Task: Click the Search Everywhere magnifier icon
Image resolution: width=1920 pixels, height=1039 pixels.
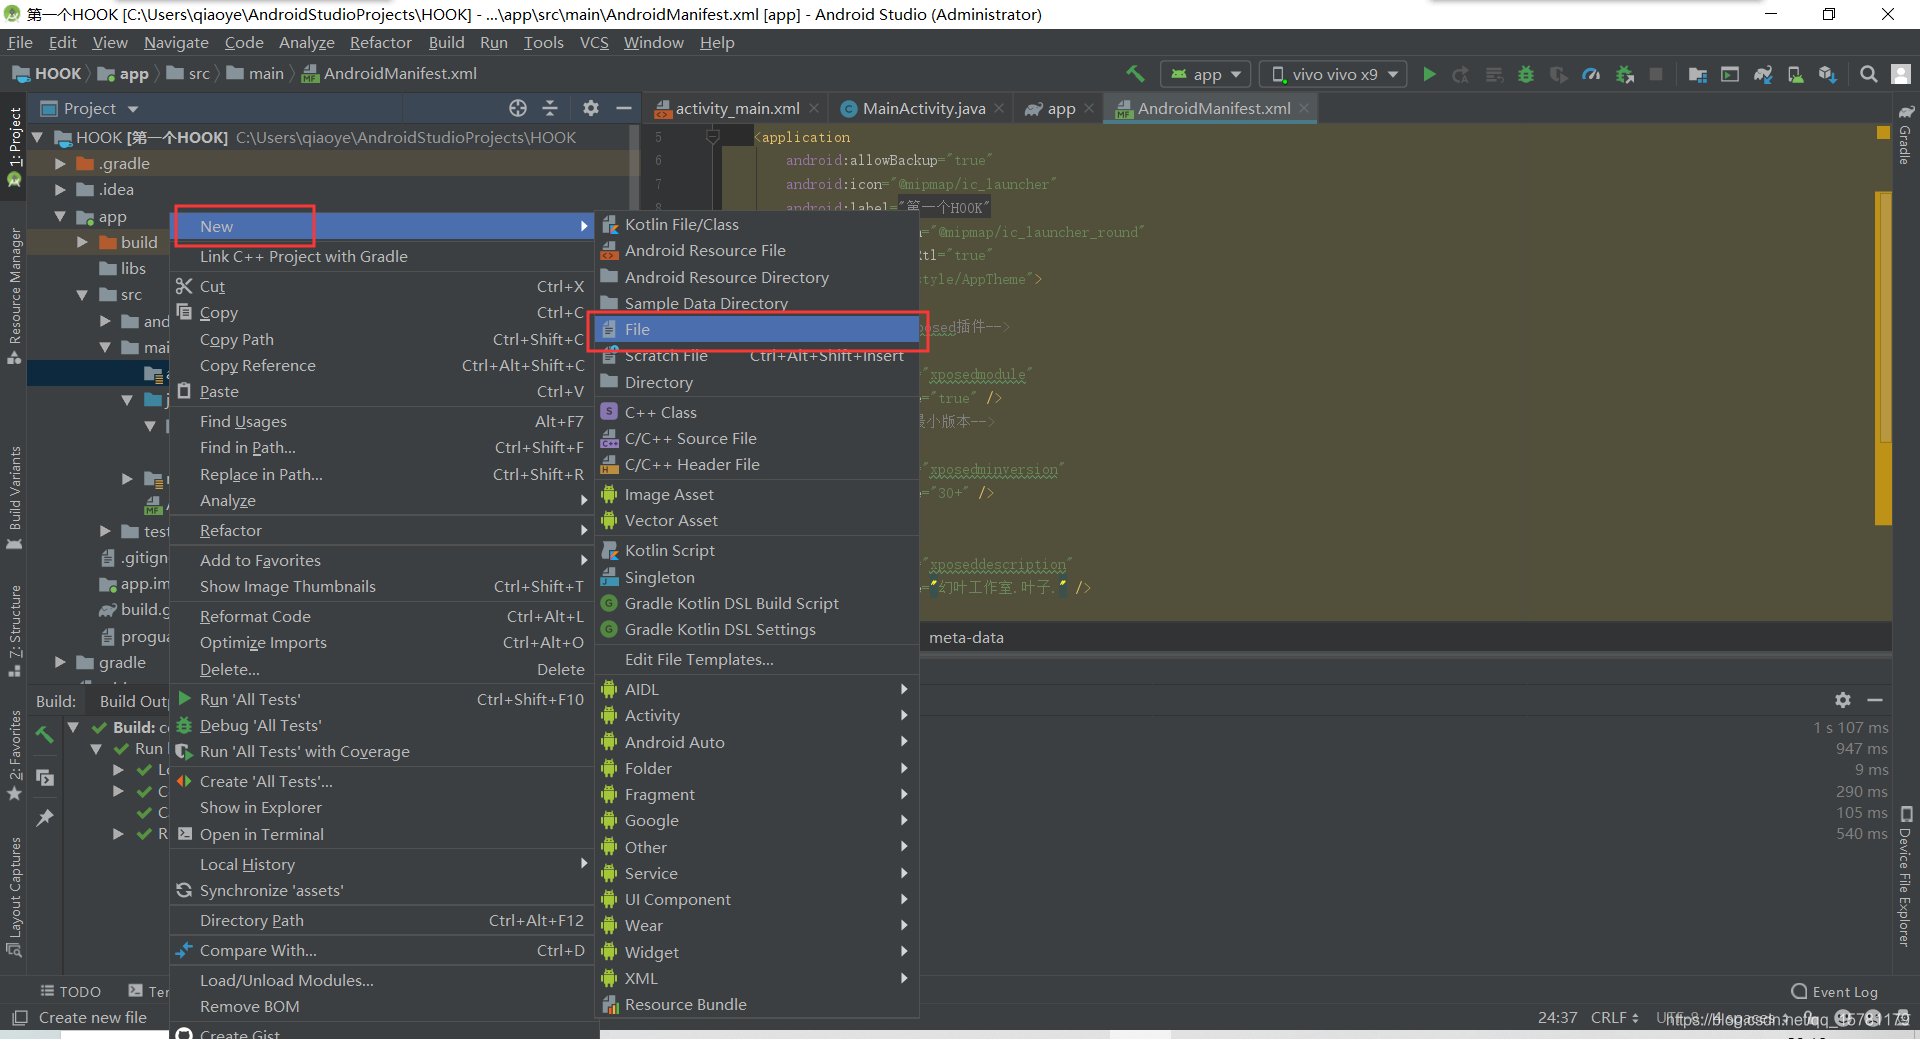Action: 1868,74
